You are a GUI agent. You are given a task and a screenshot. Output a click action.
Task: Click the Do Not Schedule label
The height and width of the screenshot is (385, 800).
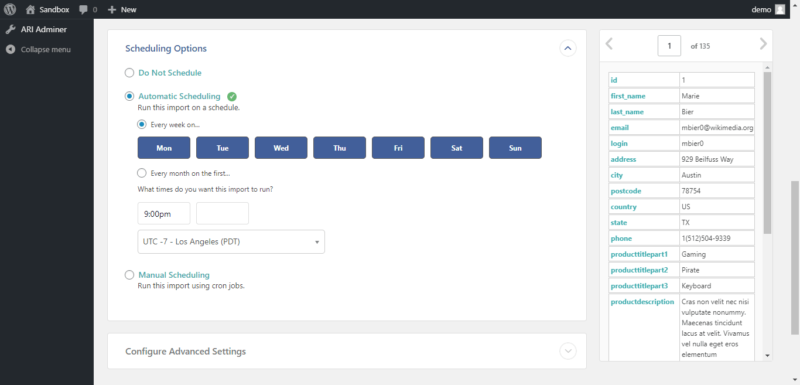tap(170, 73)
